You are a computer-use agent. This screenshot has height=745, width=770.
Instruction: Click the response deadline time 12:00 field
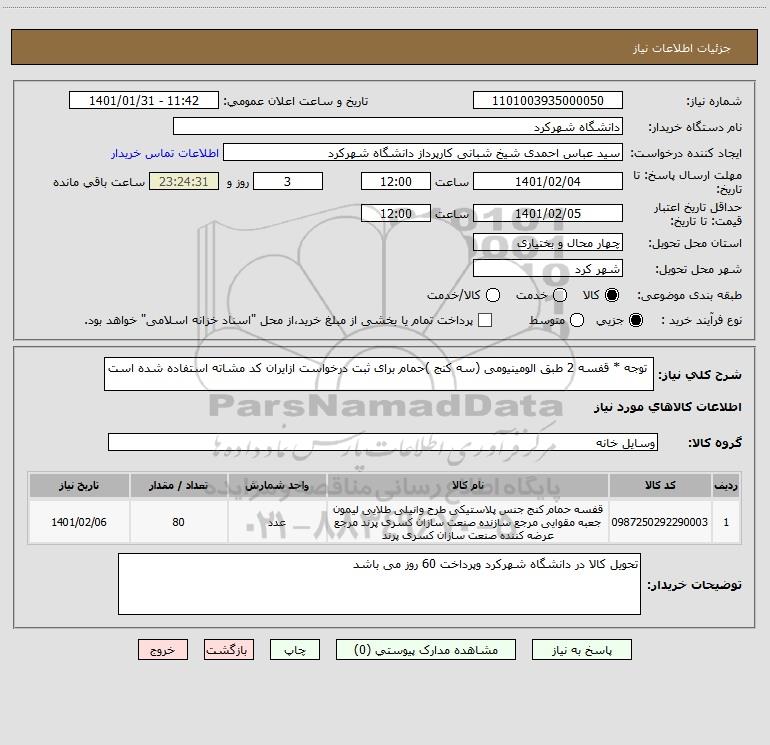[396, 181]
